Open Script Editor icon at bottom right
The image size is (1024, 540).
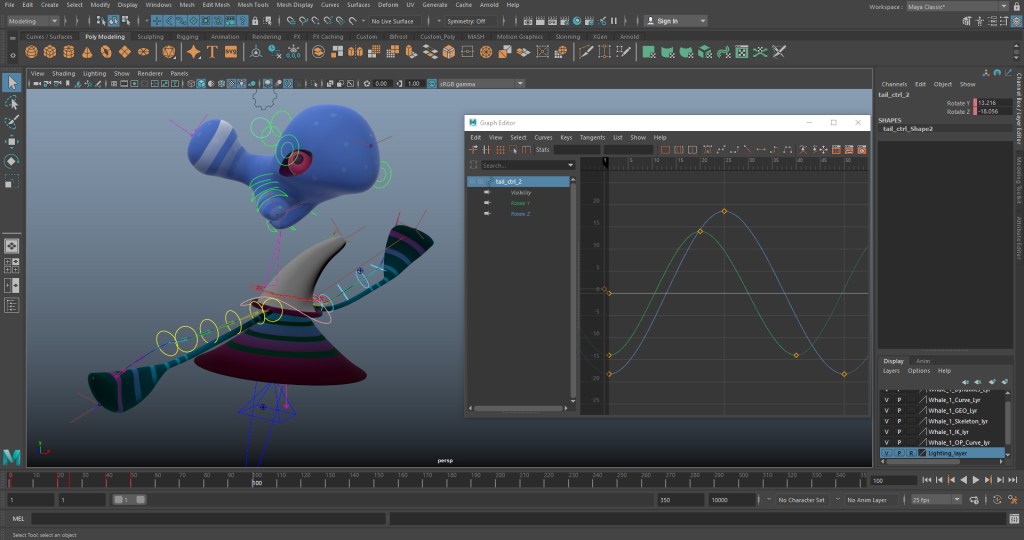[1013, 519]
